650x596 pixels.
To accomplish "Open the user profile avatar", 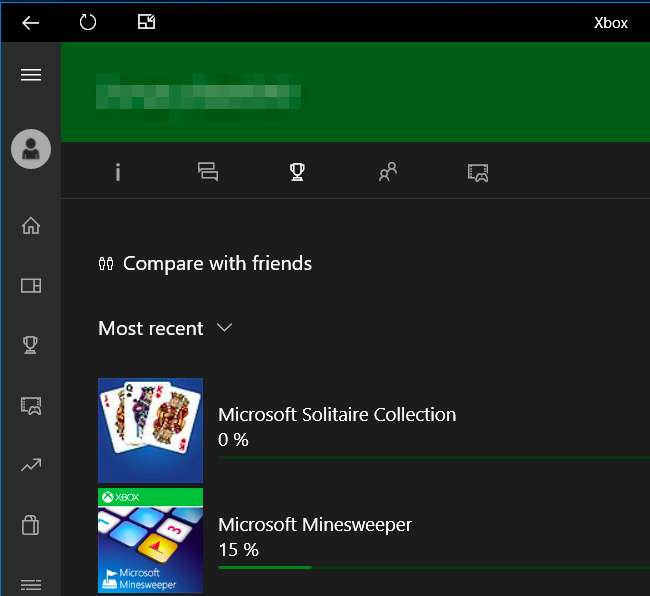I will tap(30, 150).
